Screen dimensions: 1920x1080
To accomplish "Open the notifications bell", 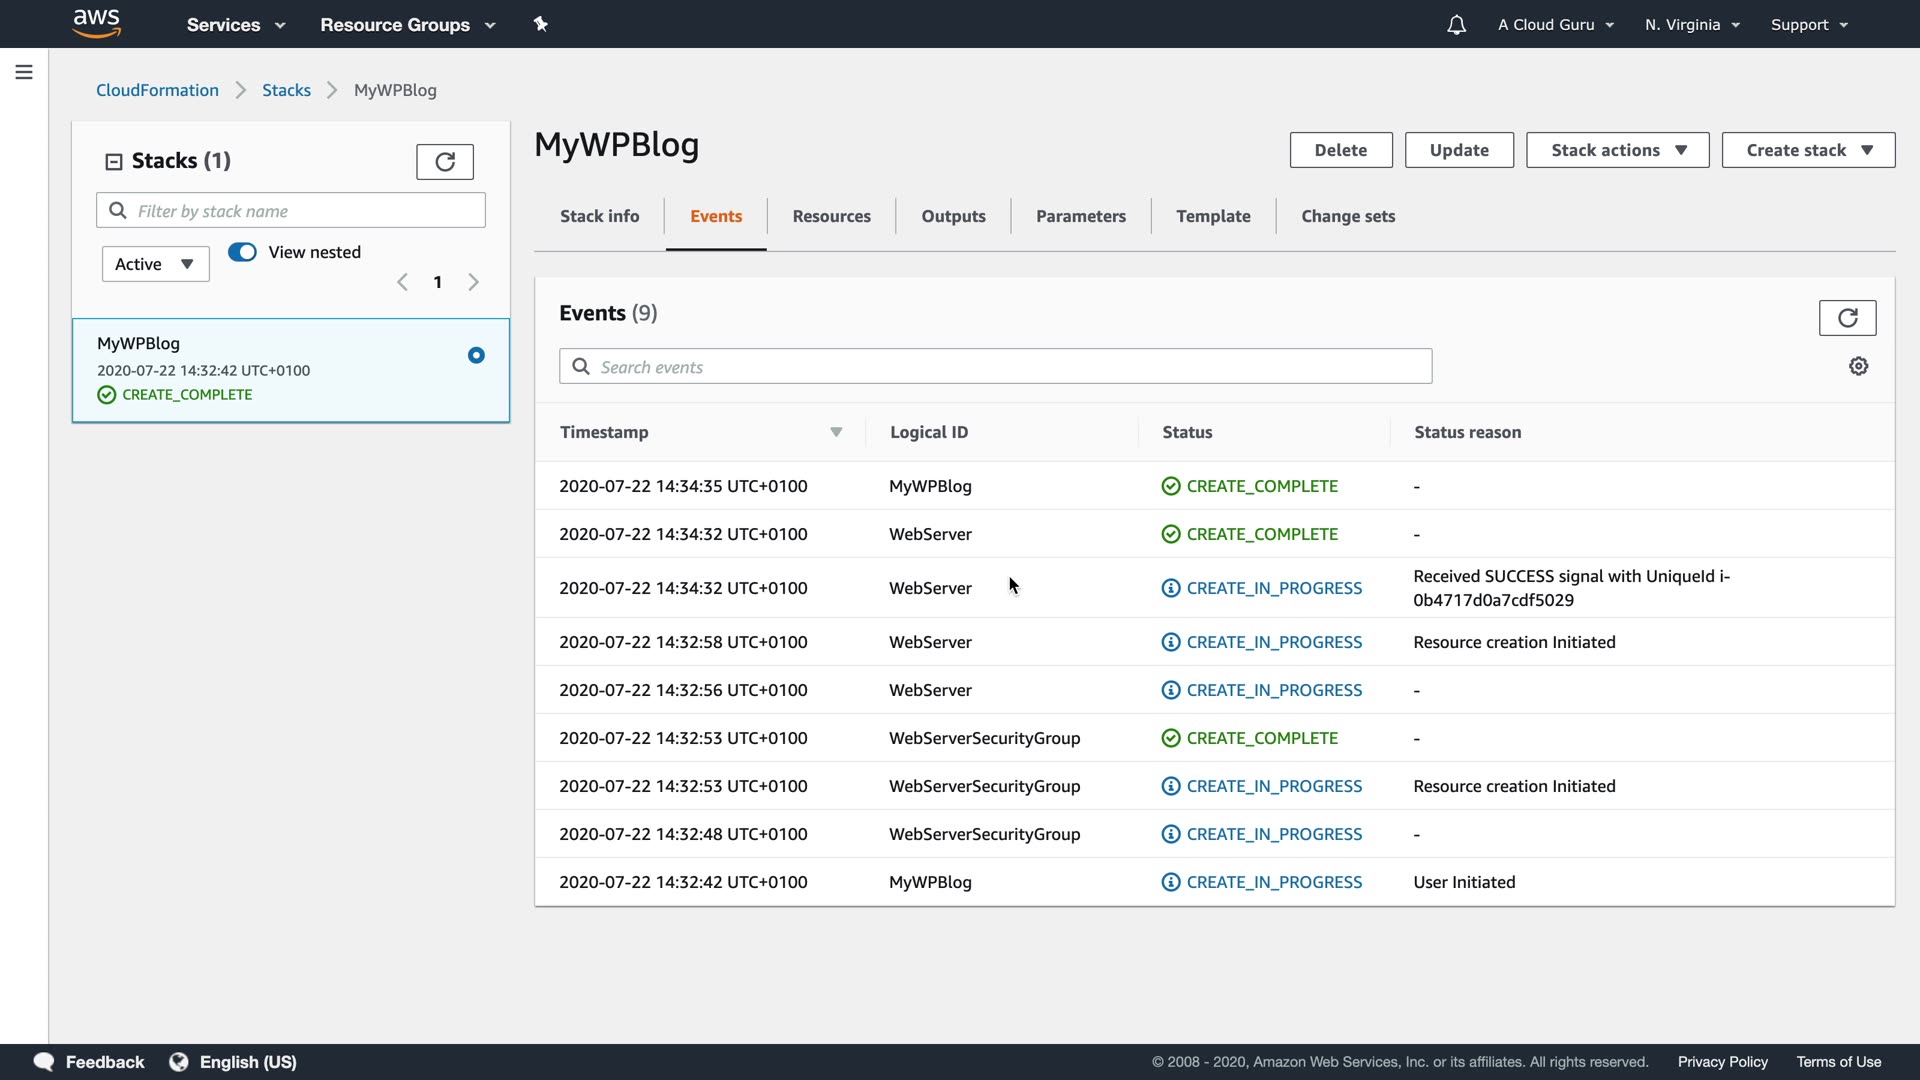I will 1456,25.
